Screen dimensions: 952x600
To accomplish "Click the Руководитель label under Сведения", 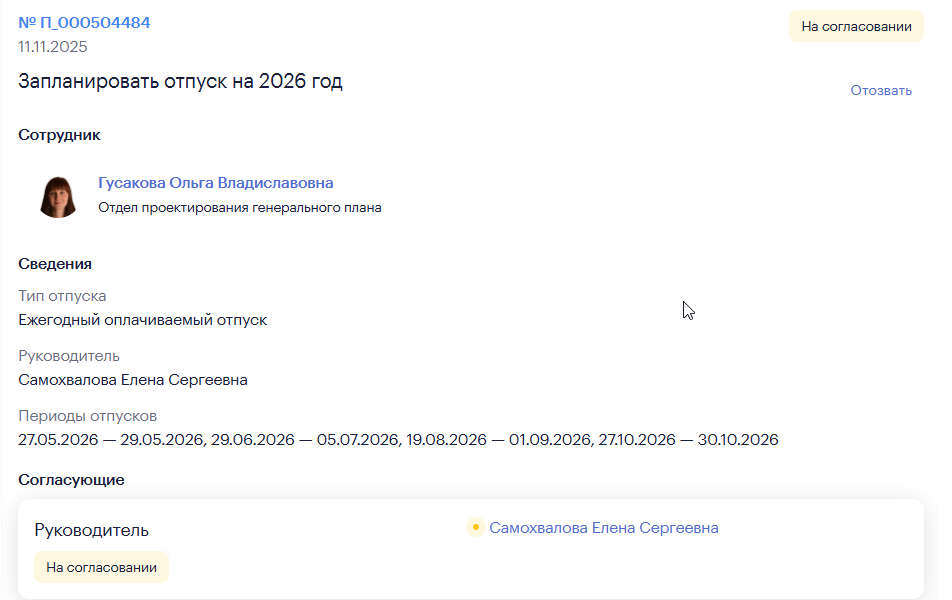I will point(69,356).
